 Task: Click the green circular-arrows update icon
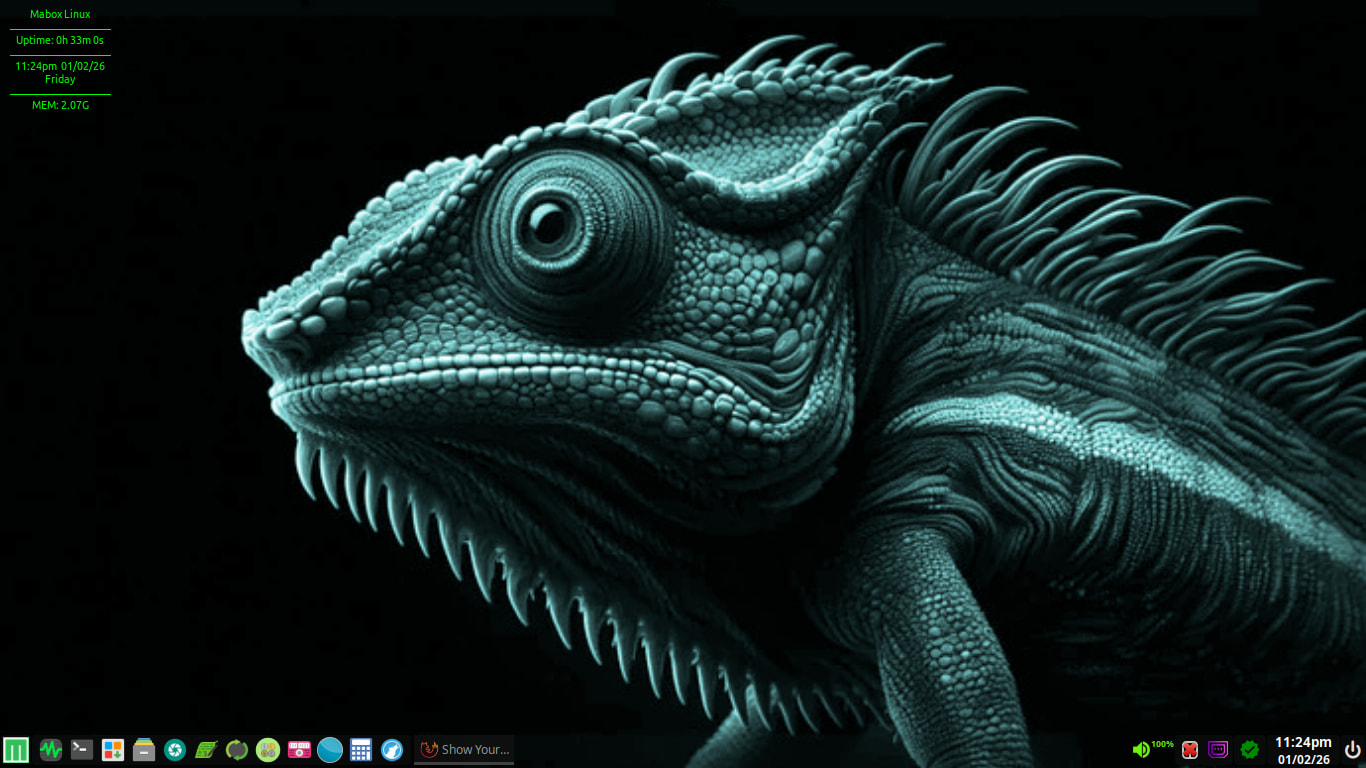tap(237, 749)
